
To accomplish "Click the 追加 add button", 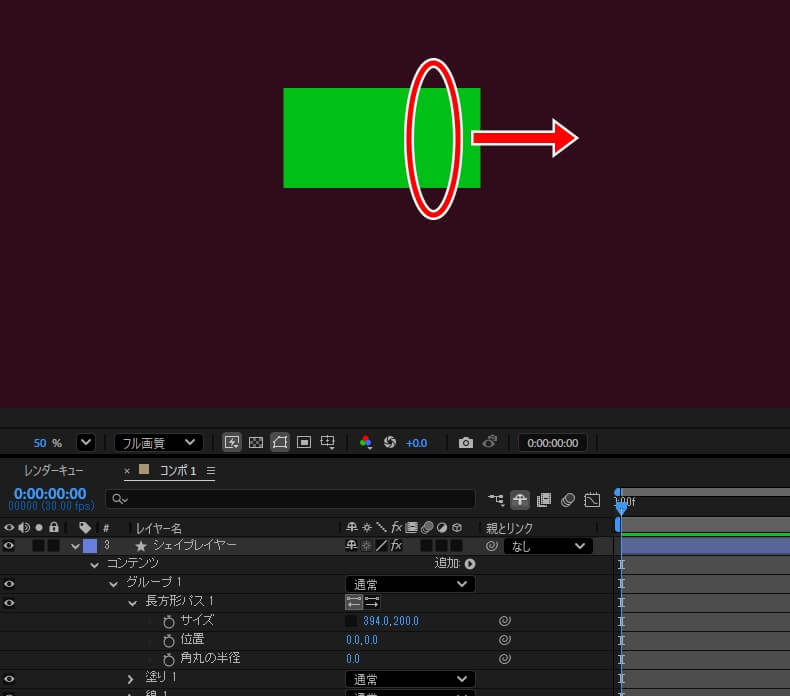I will [x=455, y=564].
